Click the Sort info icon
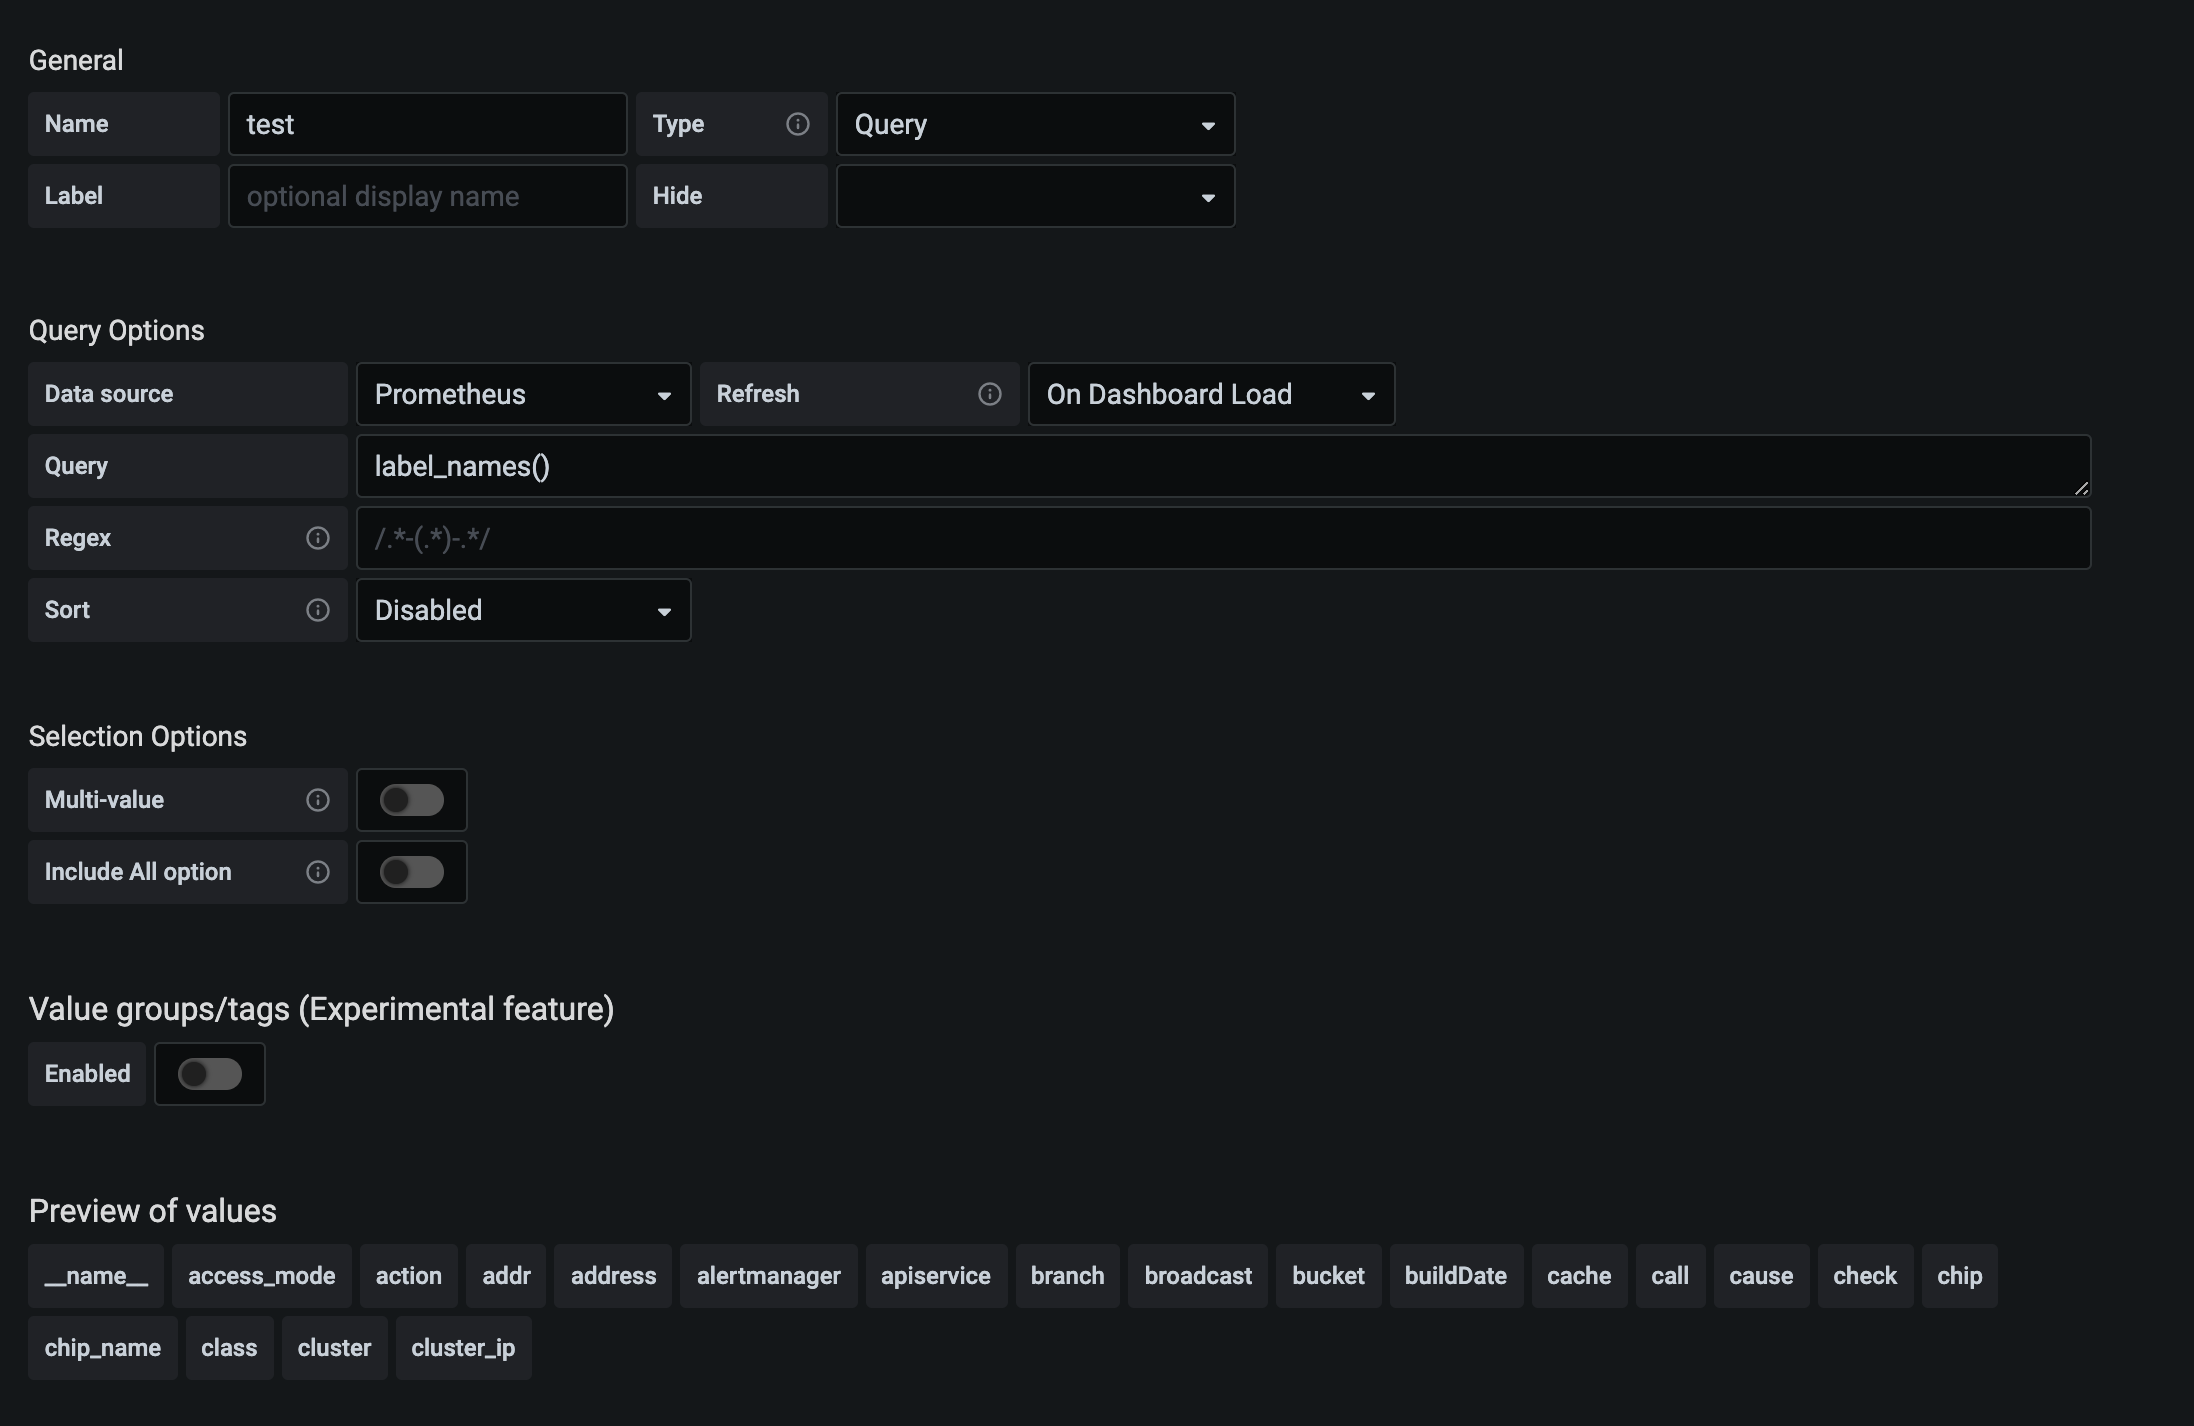The image size is (2194, 1426). [x=318, y=610]
